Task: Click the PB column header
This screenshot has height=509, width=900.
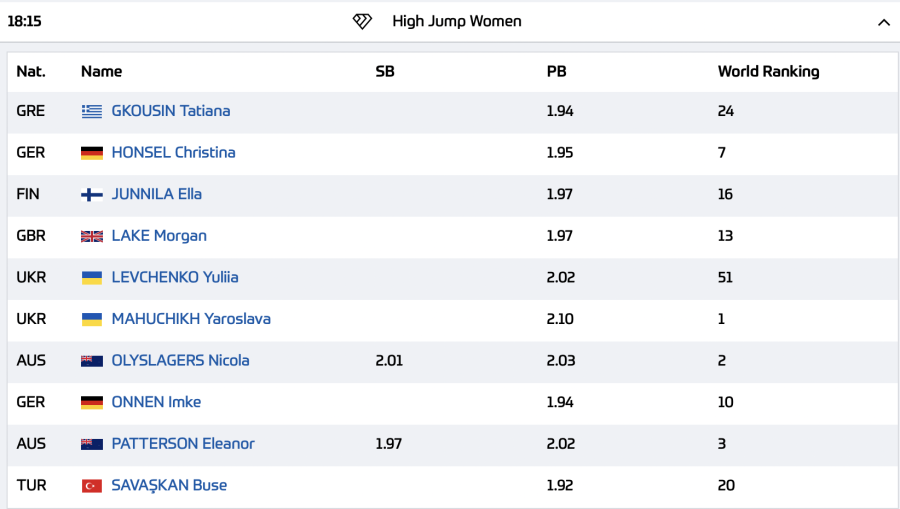Action: pos(556,72)
